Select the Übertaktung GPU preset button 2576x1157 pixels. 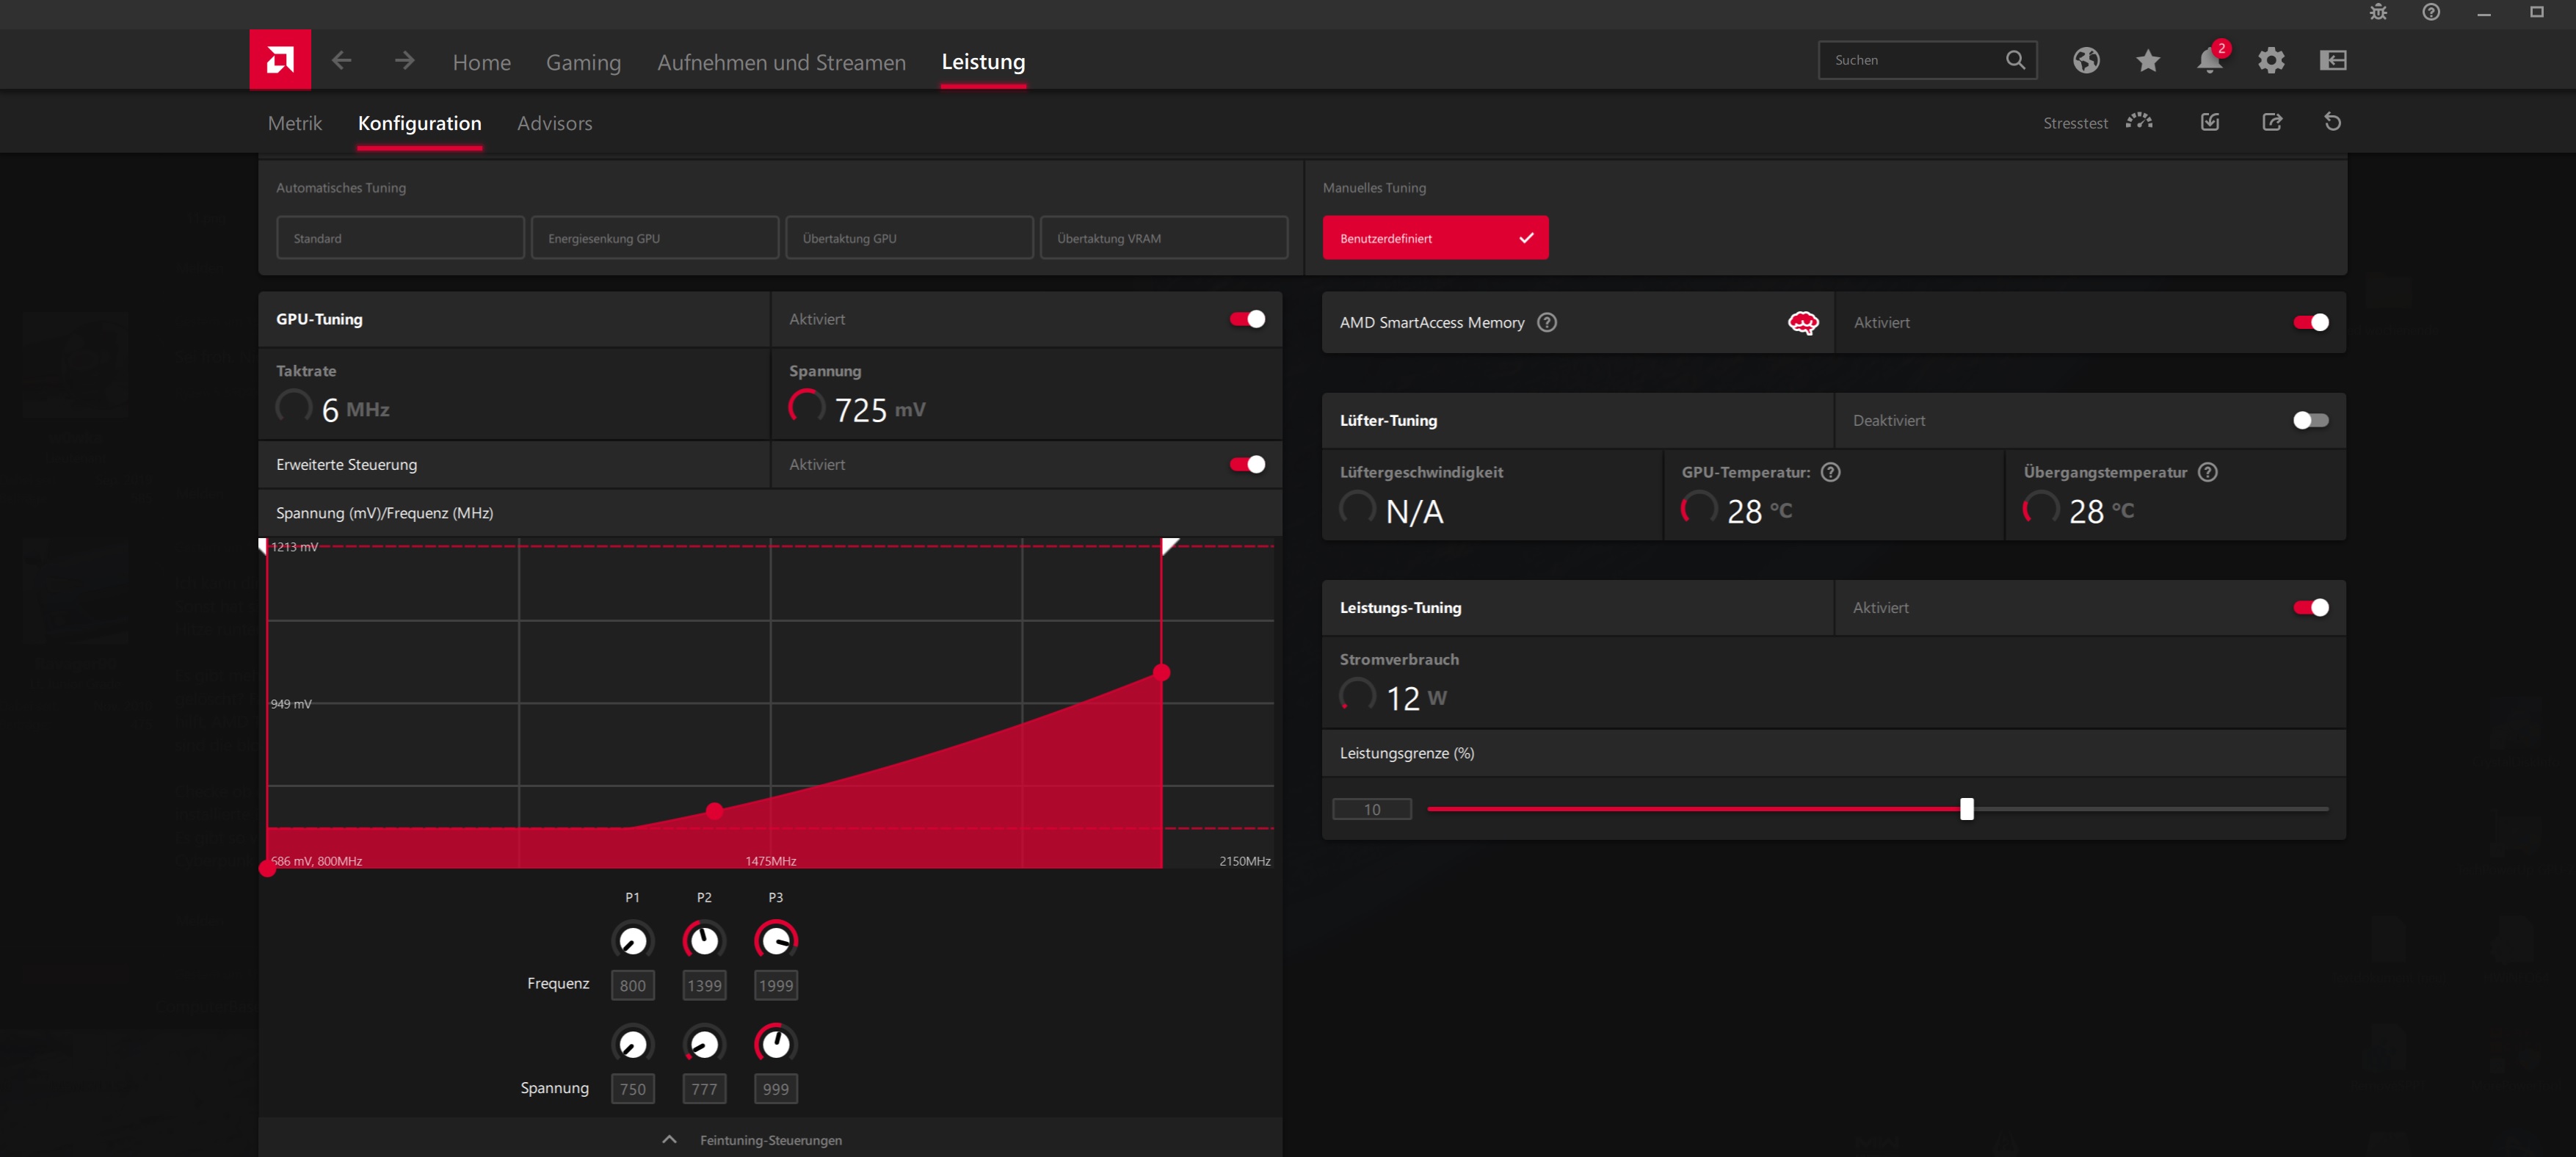click(x=909, y=238)
